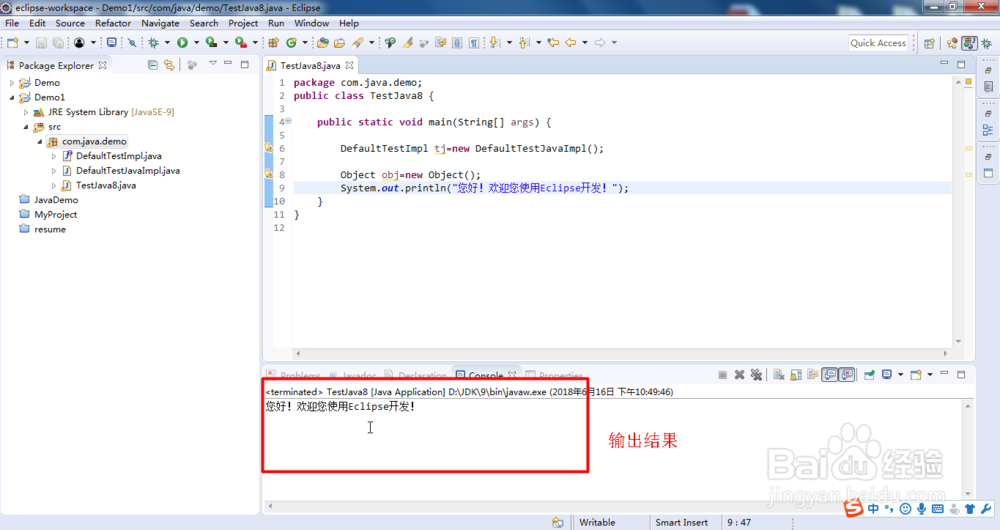The image size is (1000, 530).
Task: Open the Debug button dropdown arrow
Action: (x=167, y=43)
